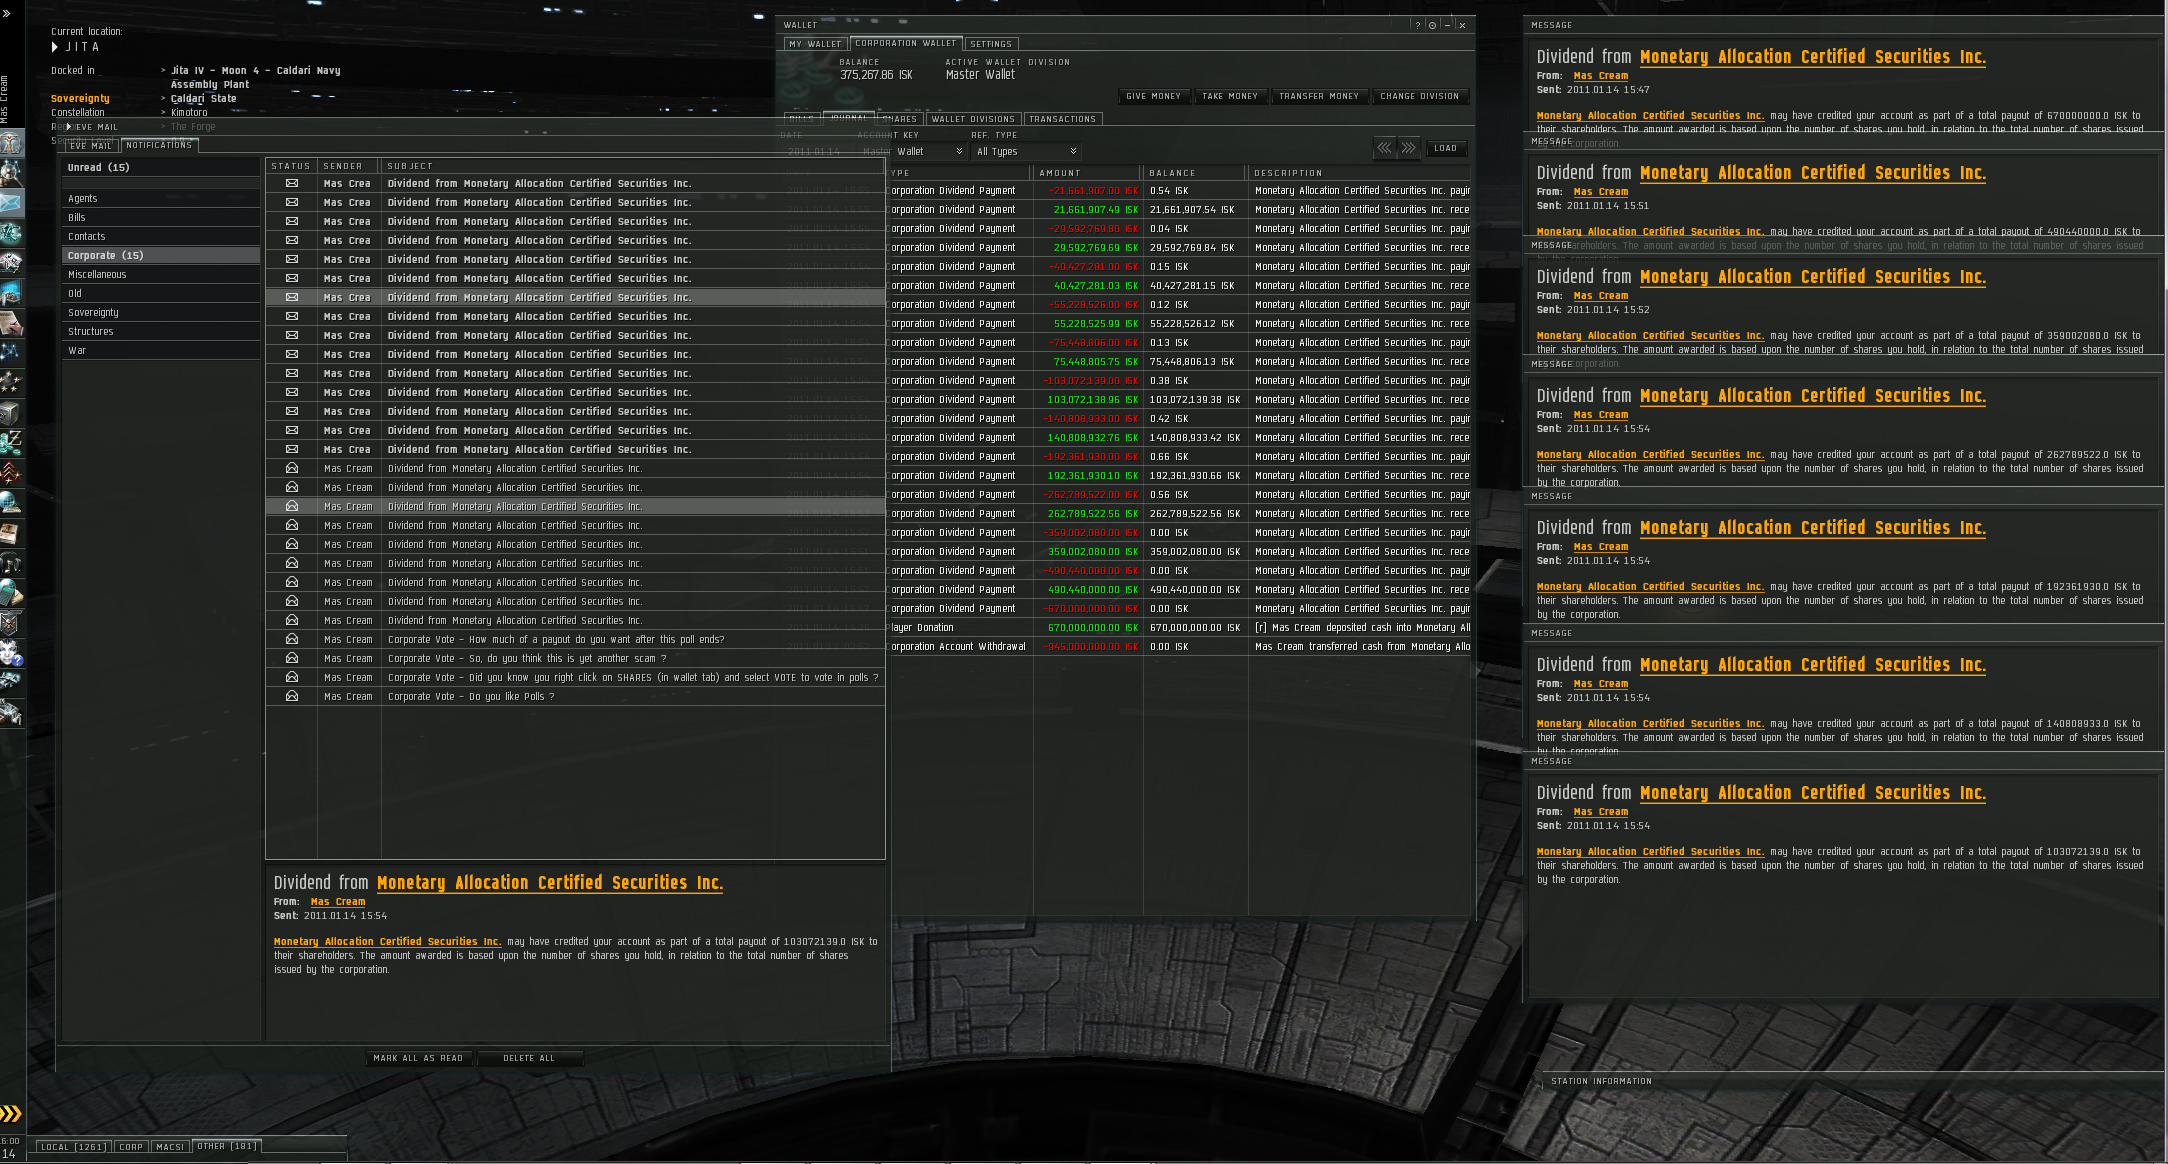Switch to the Transactions wallet tab
The height and width of the screenshot is (1164, 2168).
[1062, 119]
